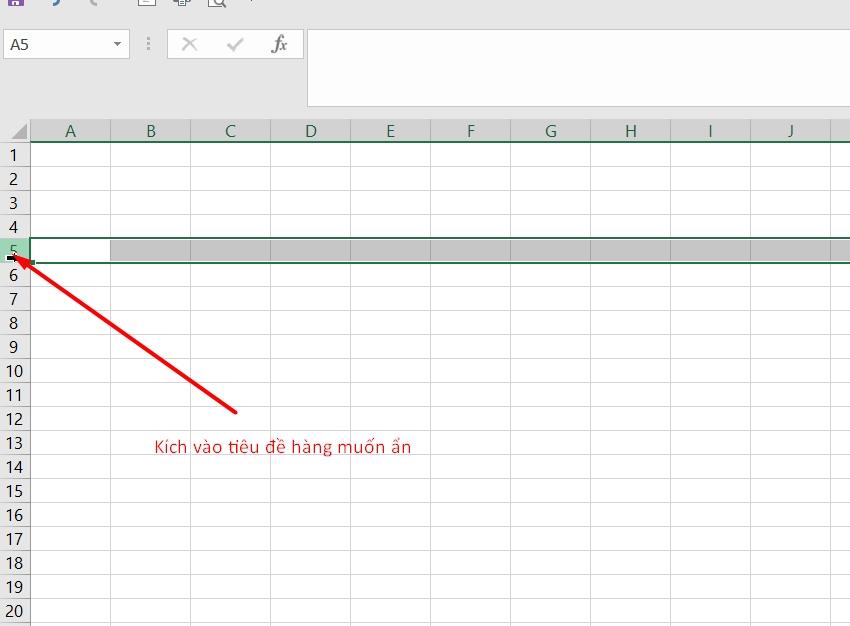850x626 pixels.
Task: Select row 20 header
Action: (x=15, y=611)
